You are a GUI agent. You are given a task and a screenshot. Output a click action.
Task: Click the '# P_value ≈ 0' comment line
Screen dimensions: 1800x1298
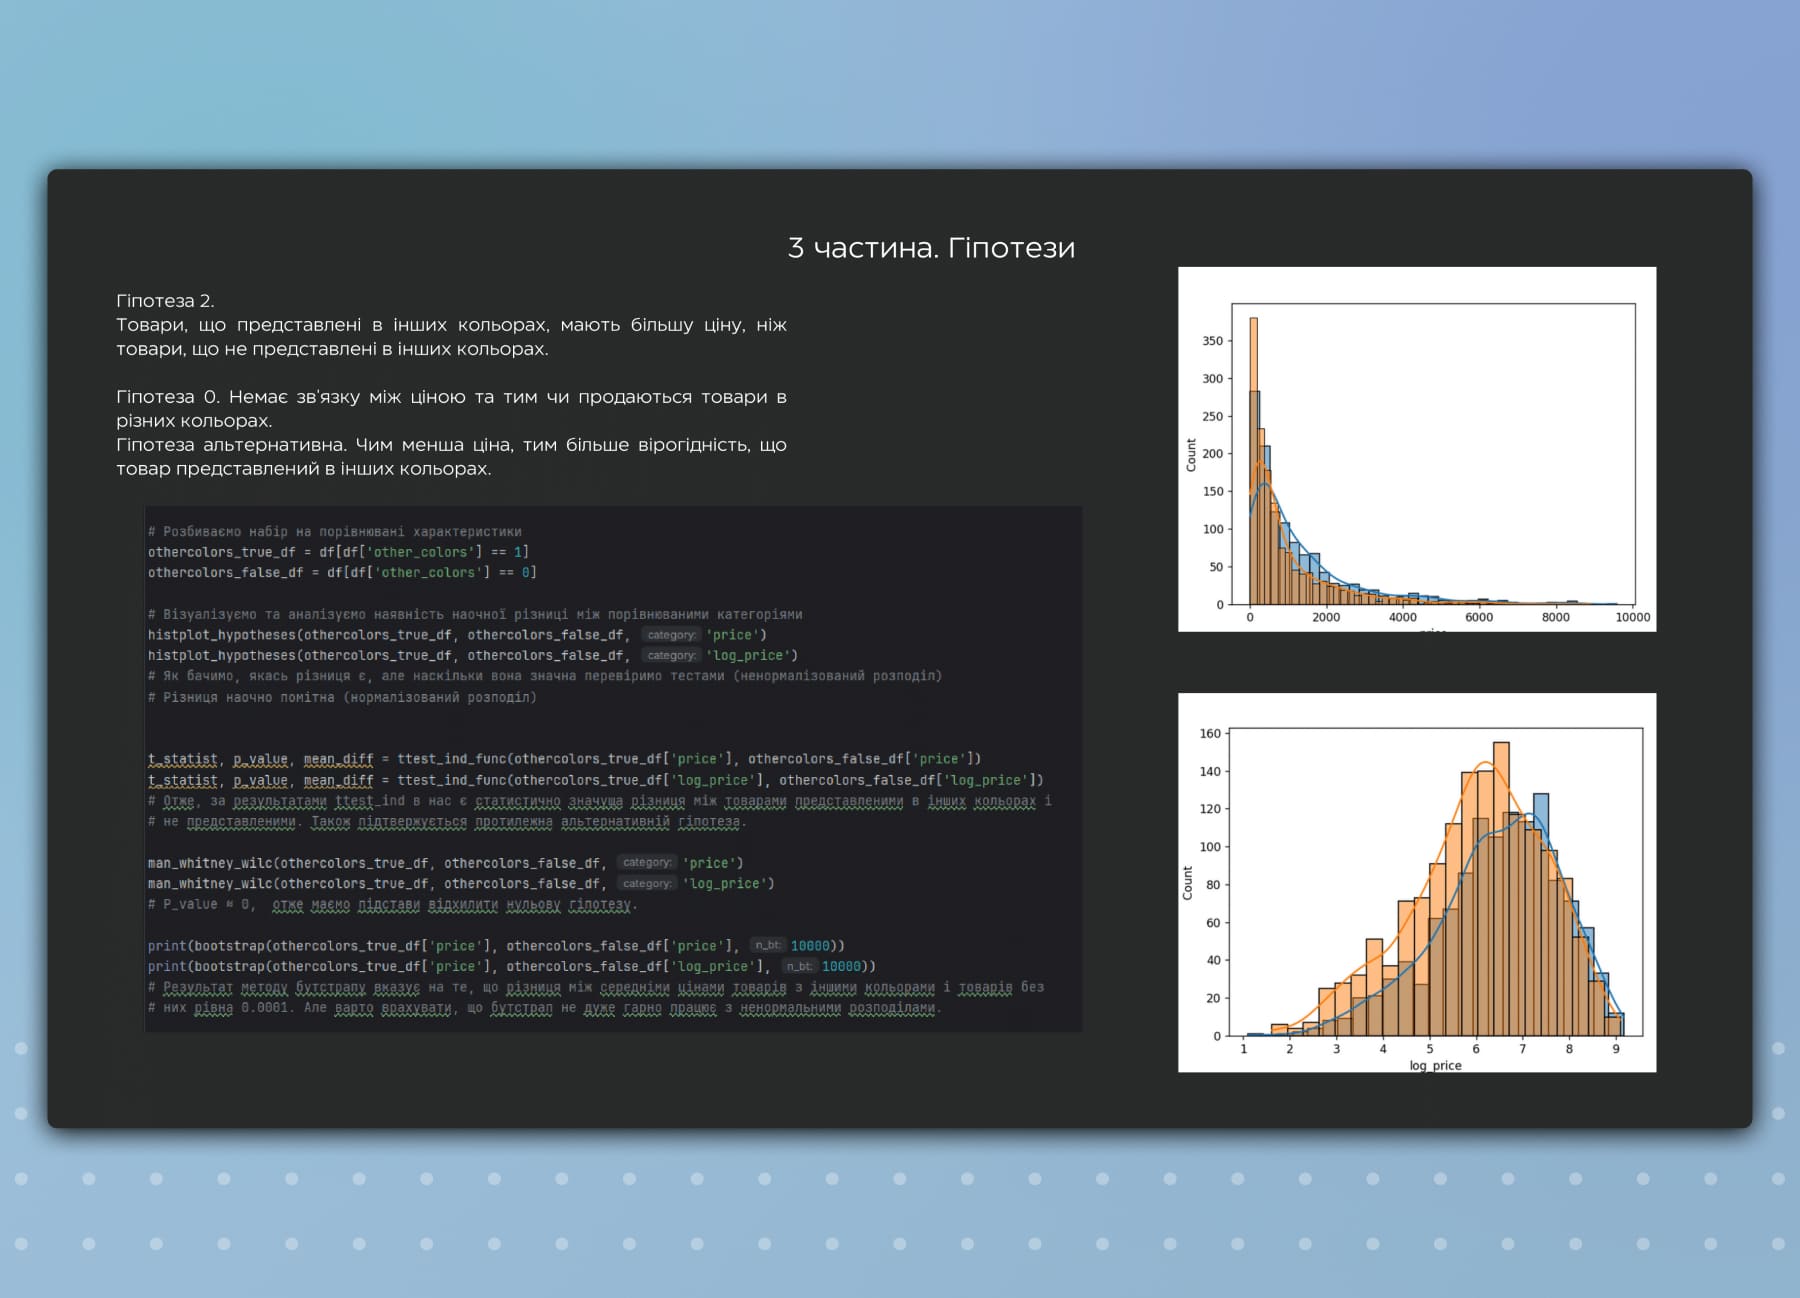point(392,905)
